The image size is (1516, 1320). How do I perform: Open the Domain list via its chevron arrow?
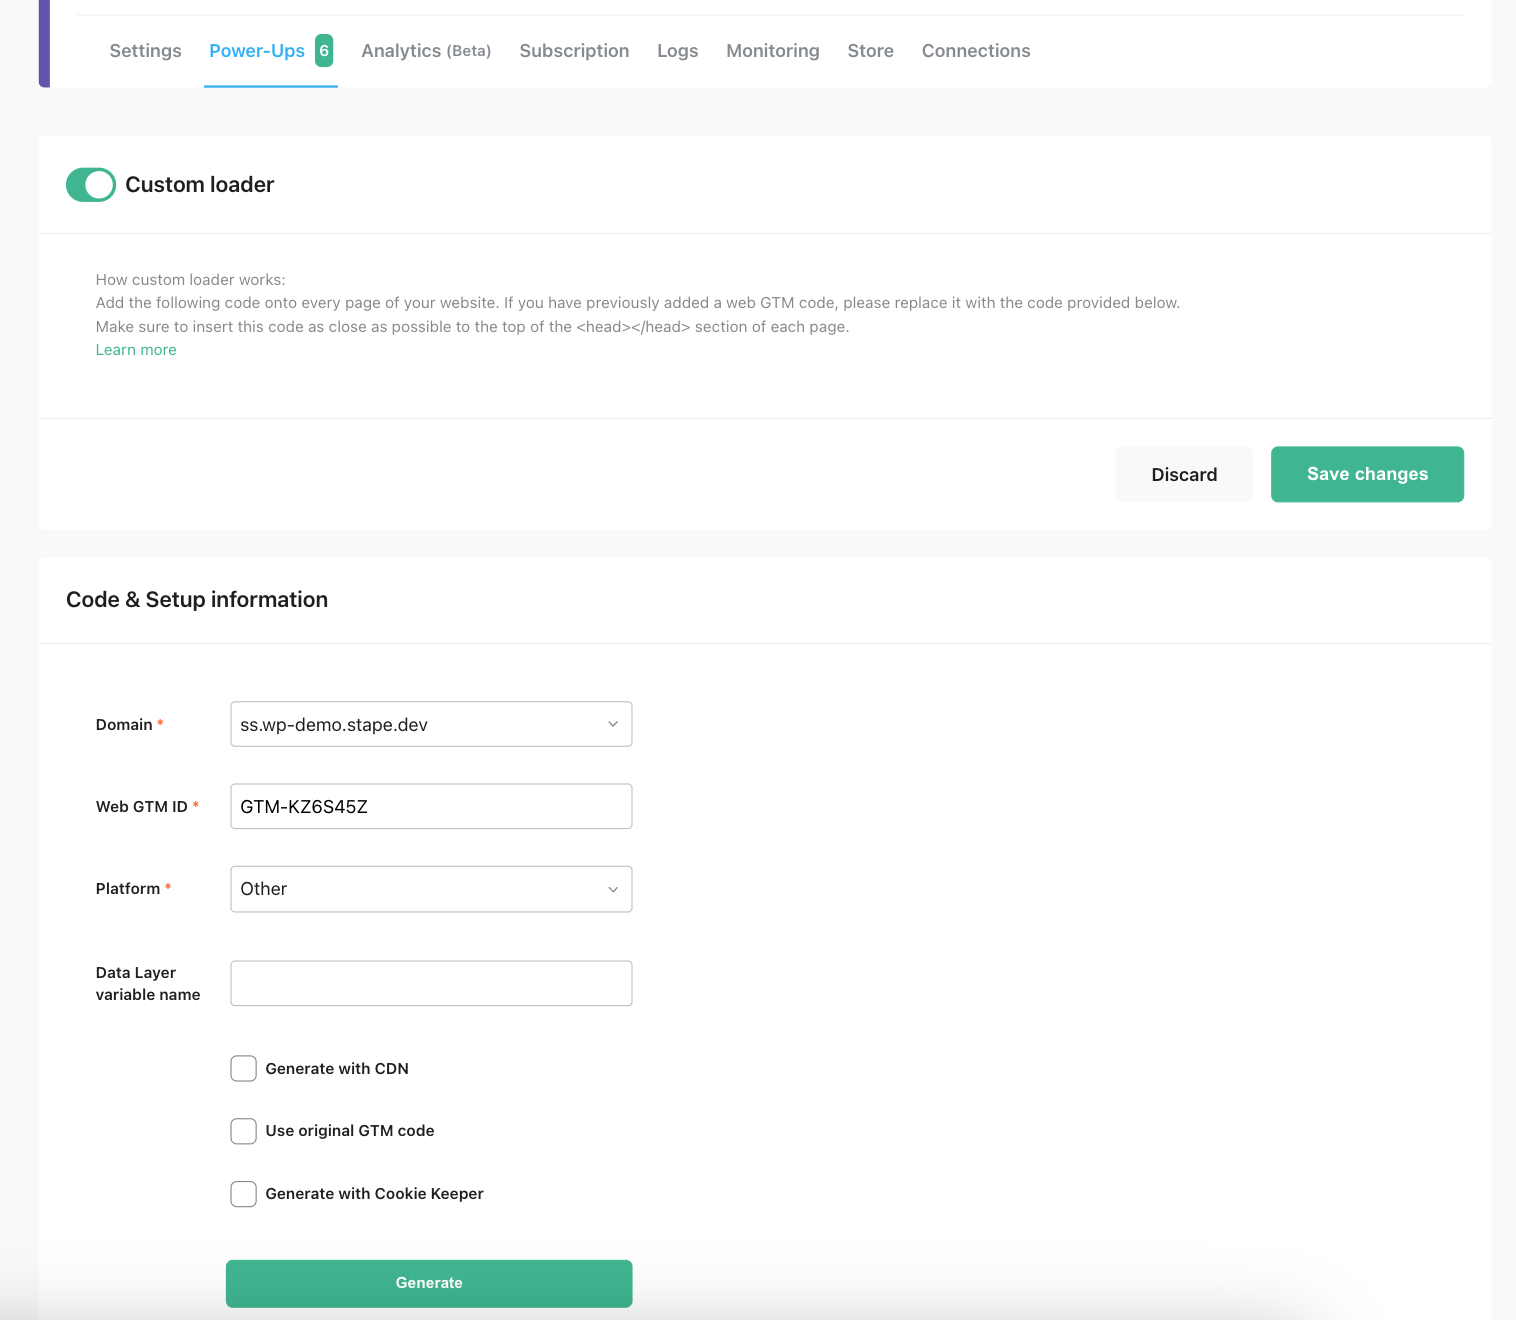pos(612,724)
